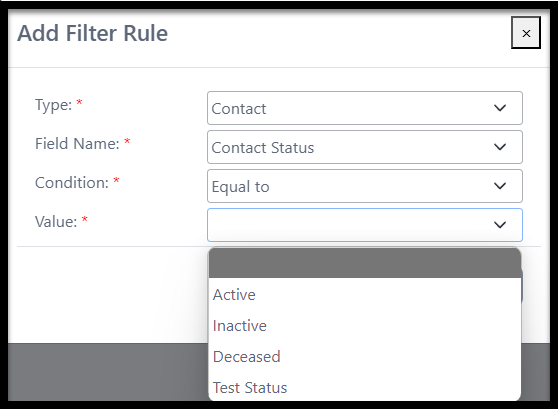Open the Condition dropdown showing Equal to

pos(365,186)
